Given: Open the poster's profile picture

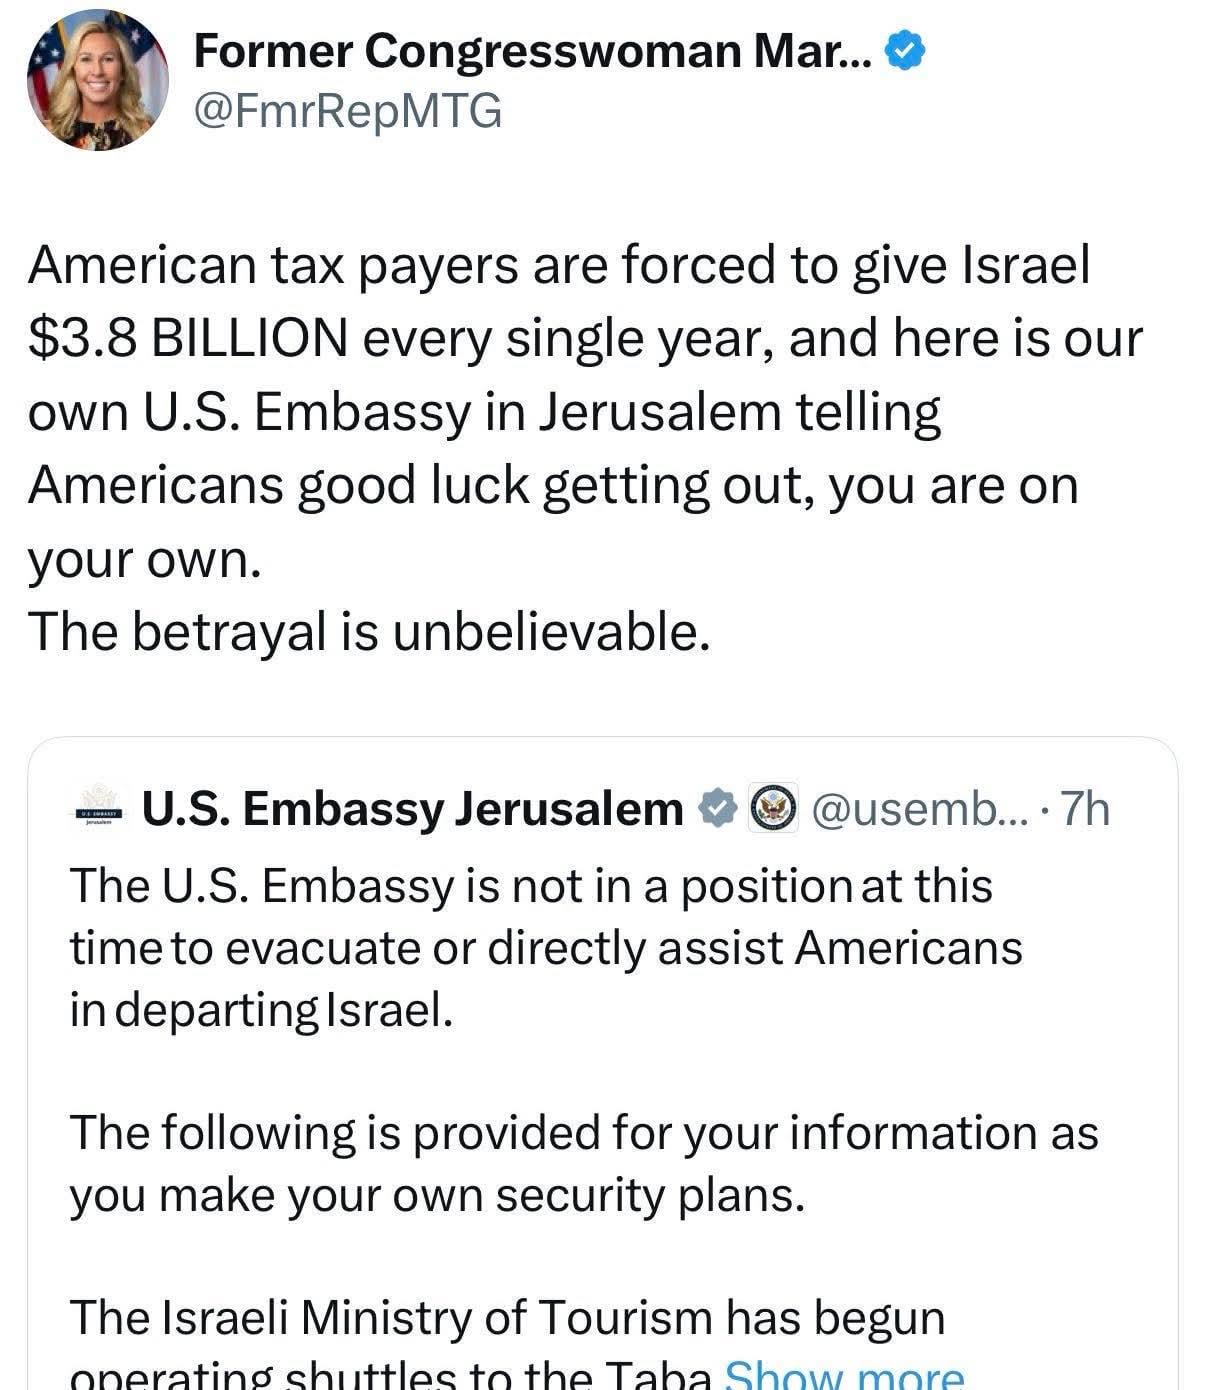Looking at the screenshot, I should pos(97,81).
